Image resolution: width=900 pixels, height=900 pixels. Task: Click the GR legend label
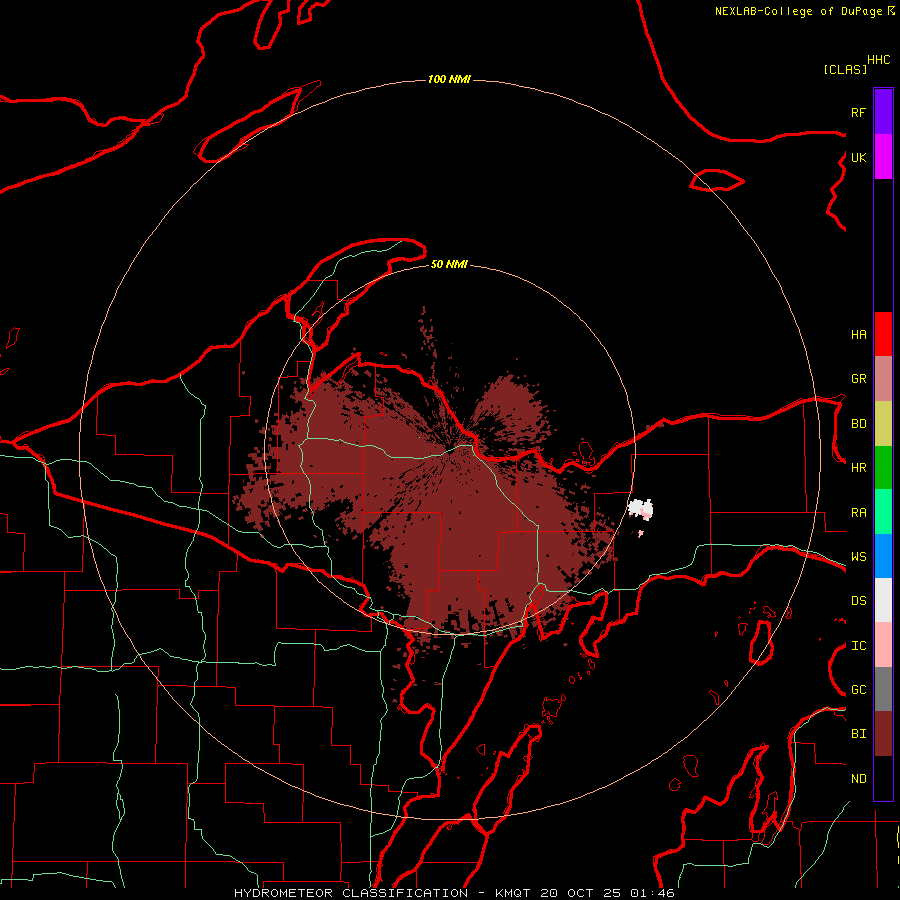(x=859, y=379)
